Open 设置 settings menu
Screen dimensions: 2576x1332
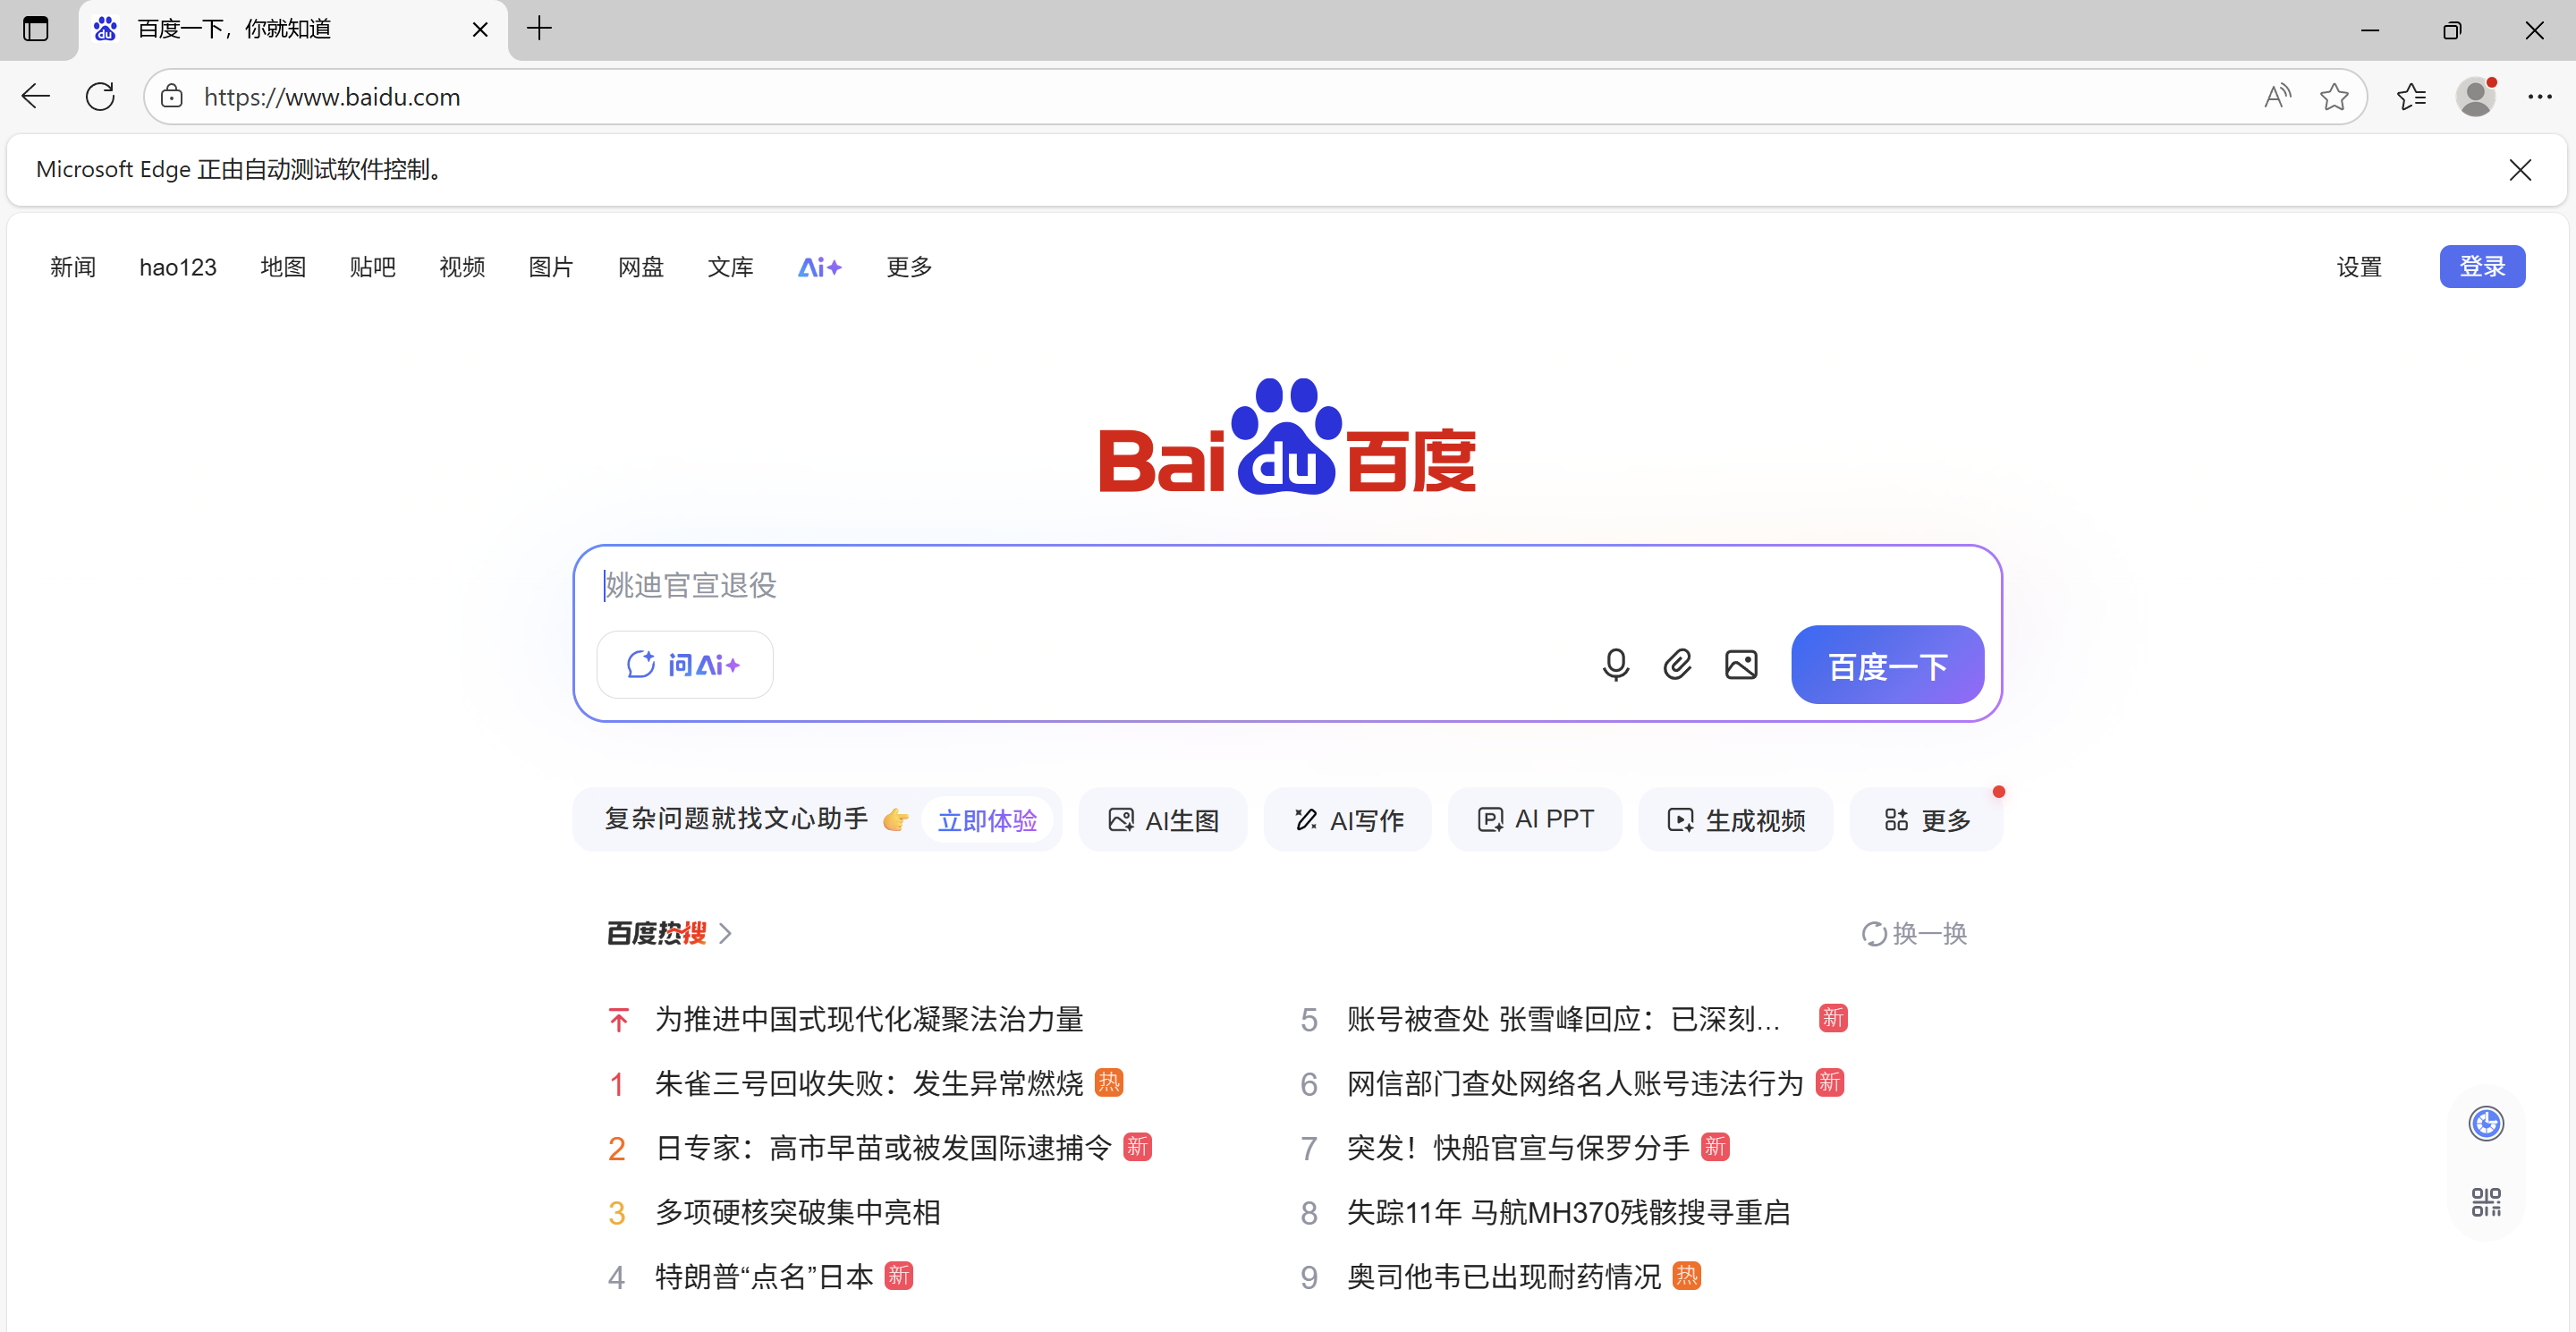2359,267
